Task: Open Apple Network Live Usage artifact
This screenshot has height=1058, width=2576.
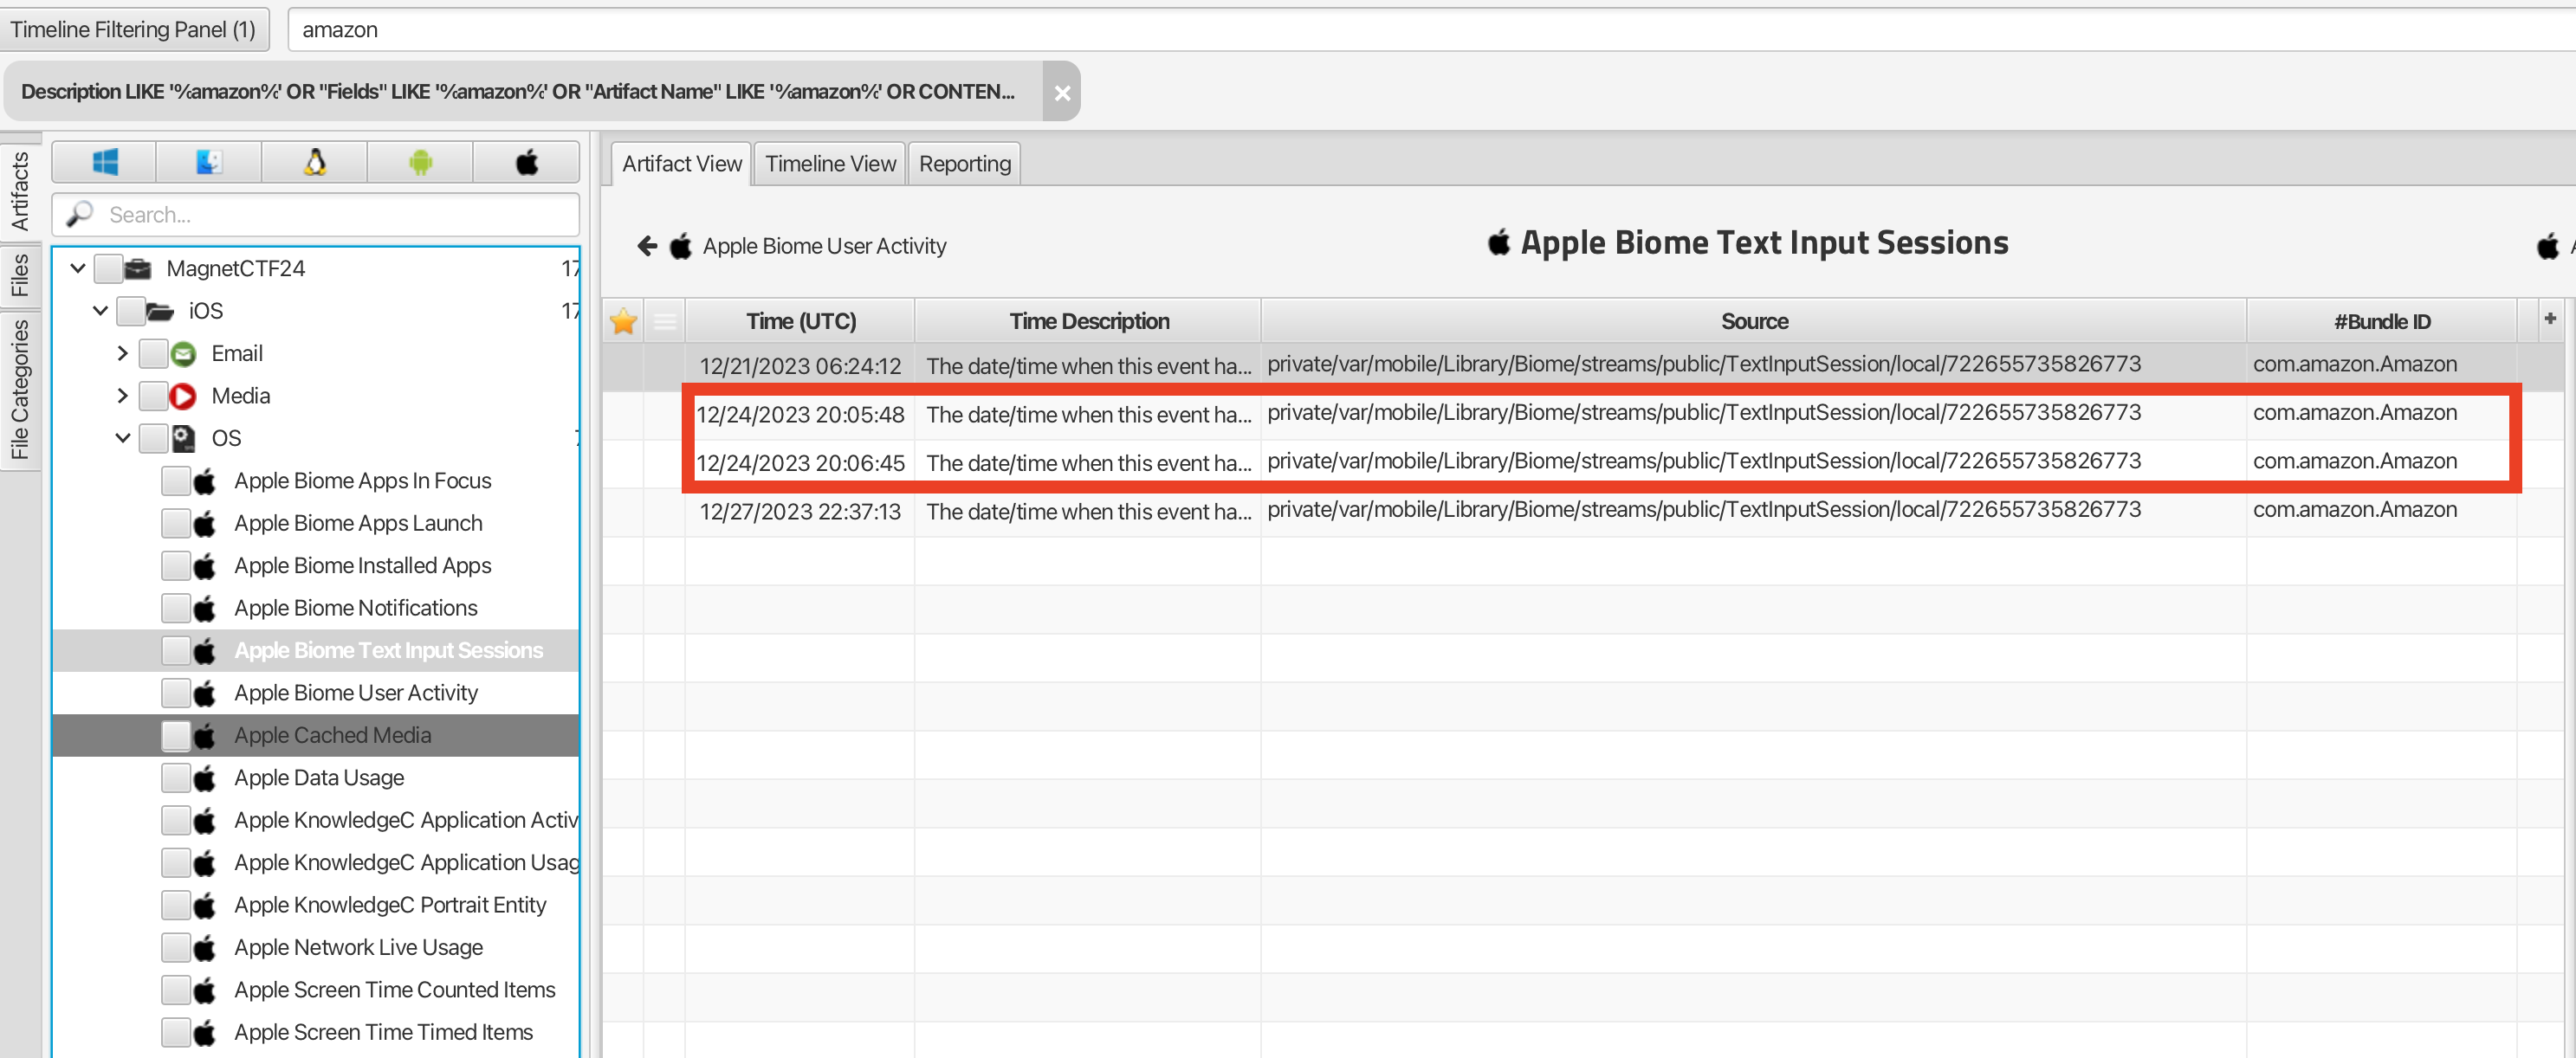Action: point(358,947)
